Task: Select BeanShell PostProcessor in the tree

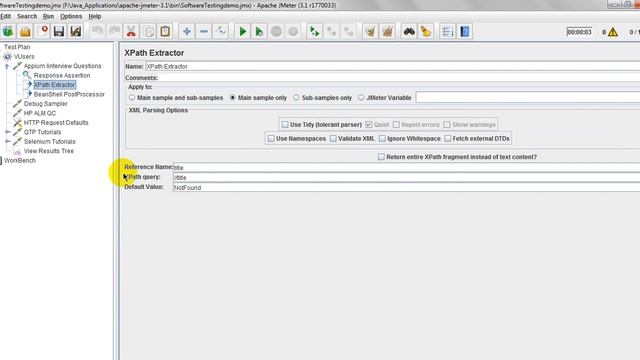Action: pos(69,94)
